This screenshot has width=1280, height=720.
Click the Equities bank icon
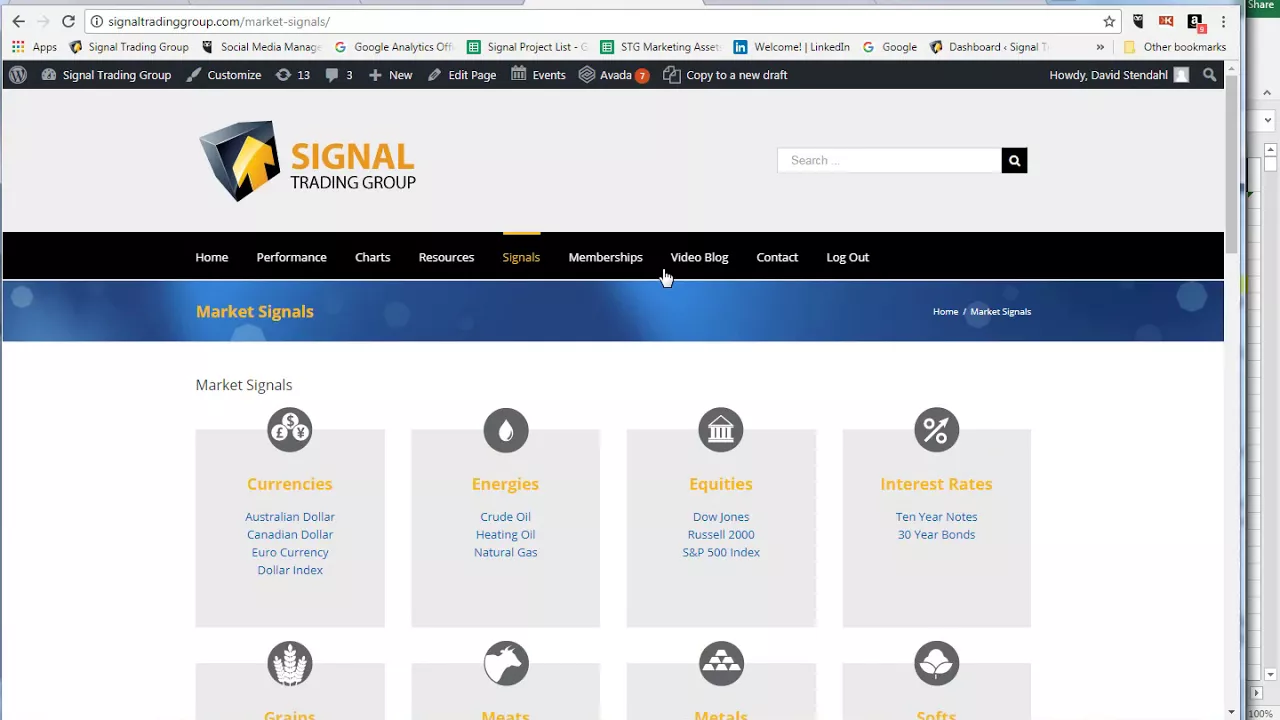pyautogui.click(x=721, y=430)
